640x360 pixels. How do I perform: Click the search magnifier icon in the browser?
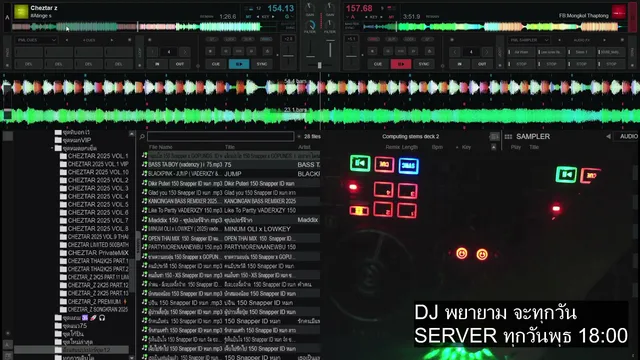[142, 137]
